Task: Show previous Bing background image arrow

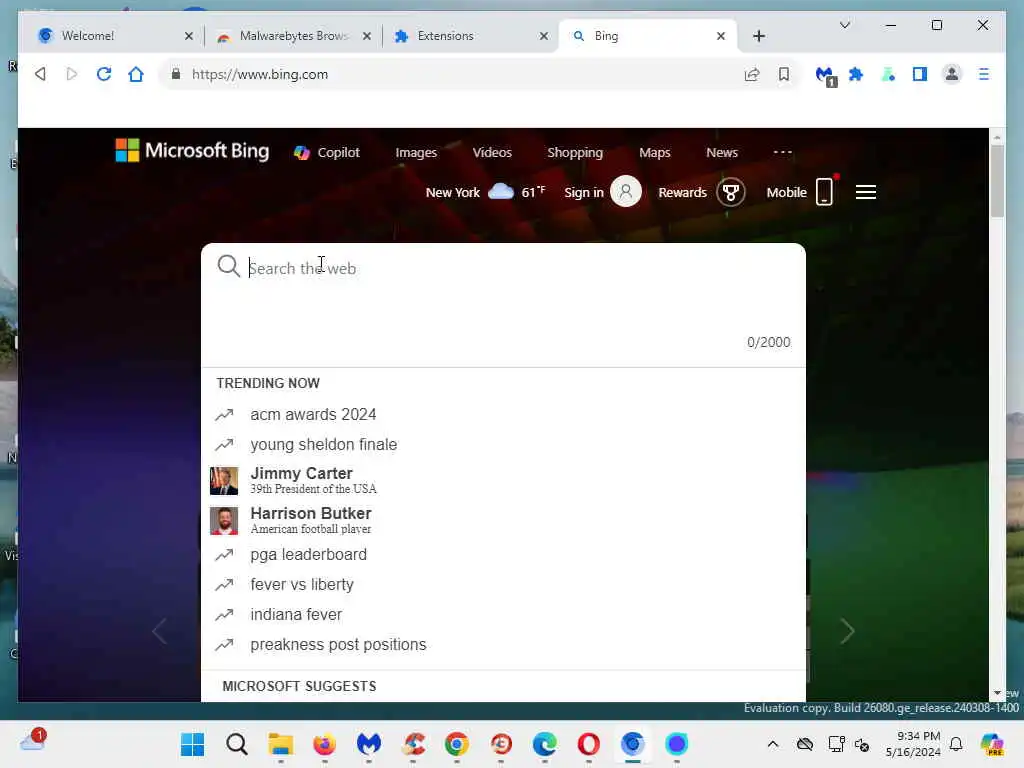Action: point(159,631)
